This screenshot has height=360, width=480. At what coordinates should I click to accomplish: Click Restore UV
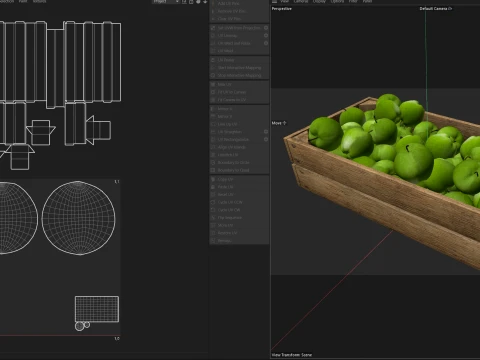[239, 233]
